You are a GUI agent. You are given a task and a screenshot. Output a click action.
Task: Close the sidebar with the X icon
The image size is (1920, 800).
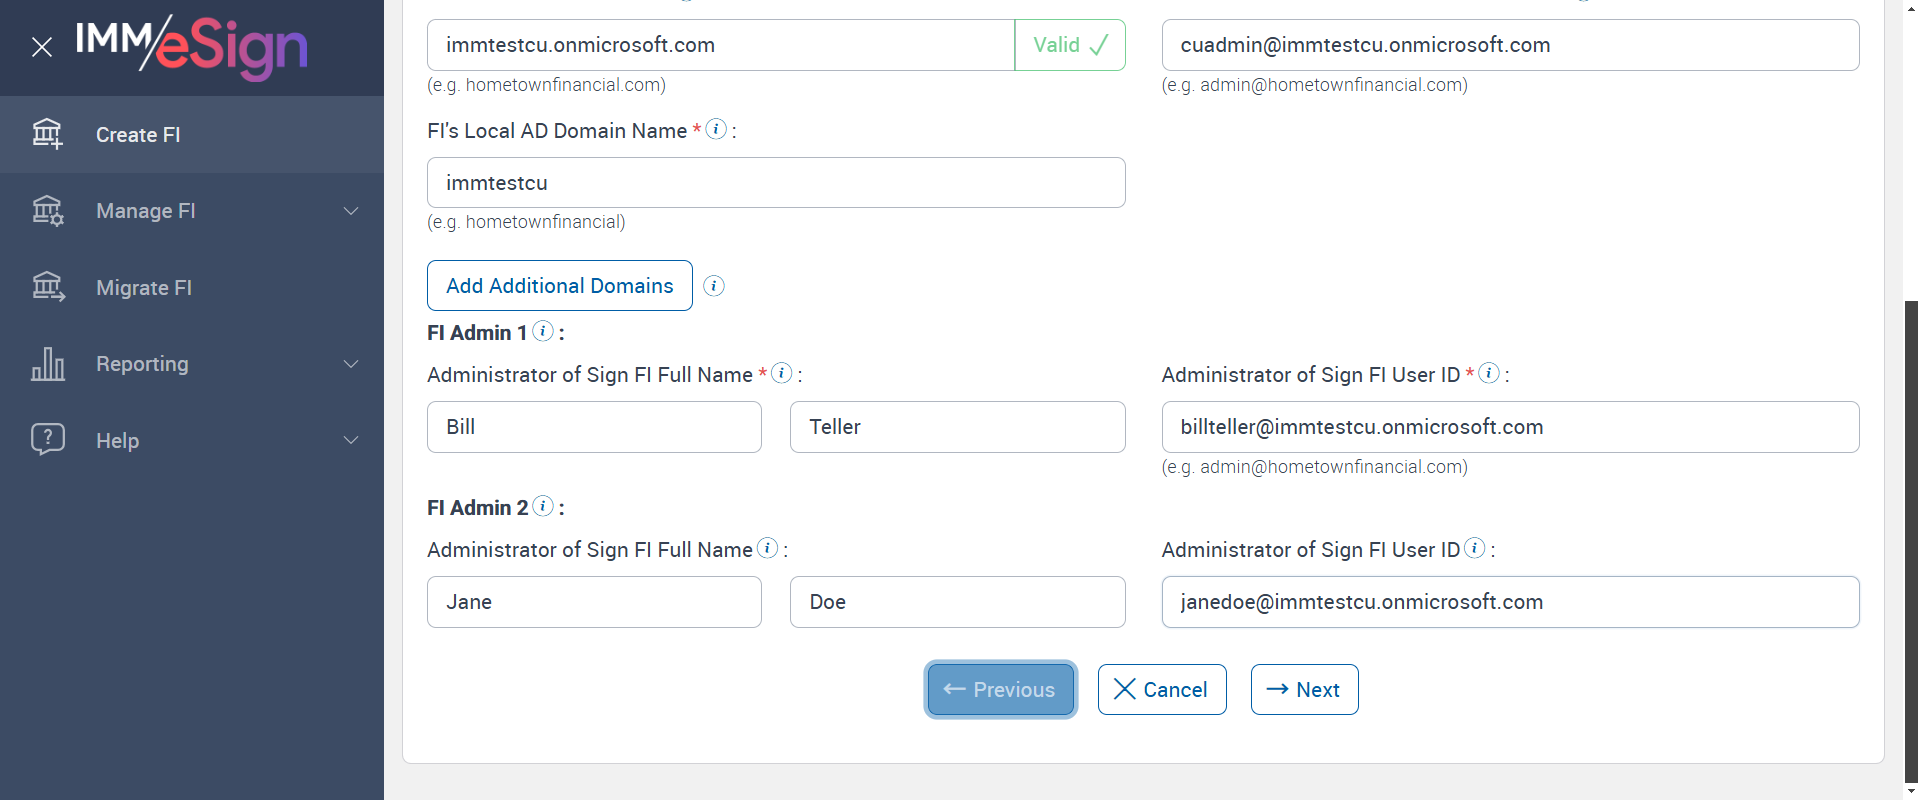[x=42, y=47]
